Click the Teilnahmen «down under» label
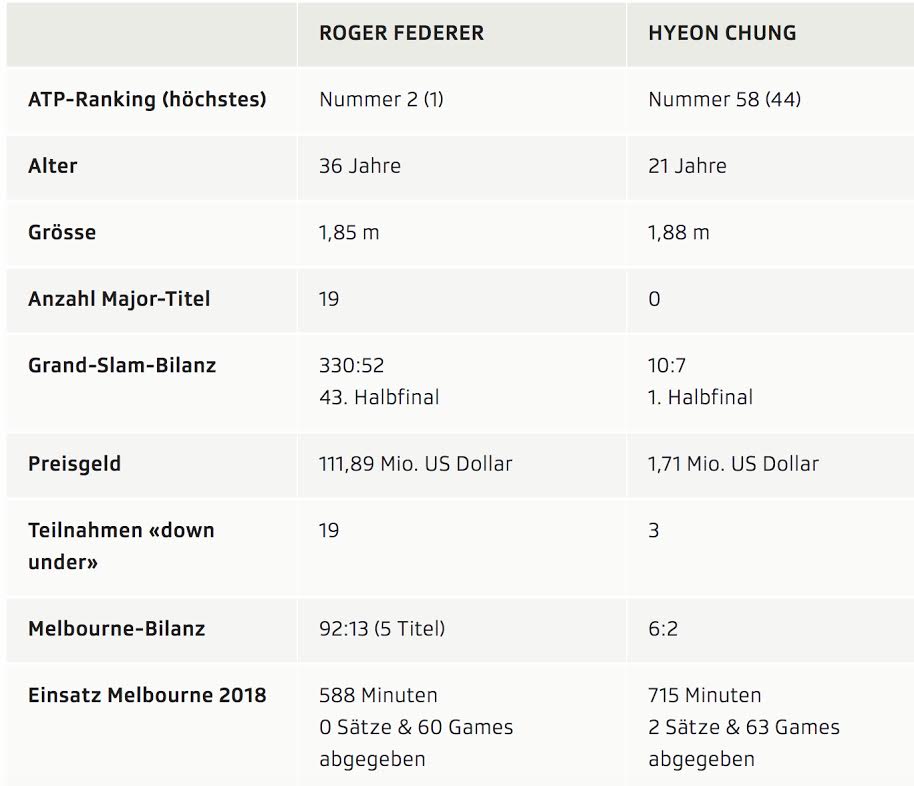914x786 pixels. pyautogui.click(x=121, y=546)
